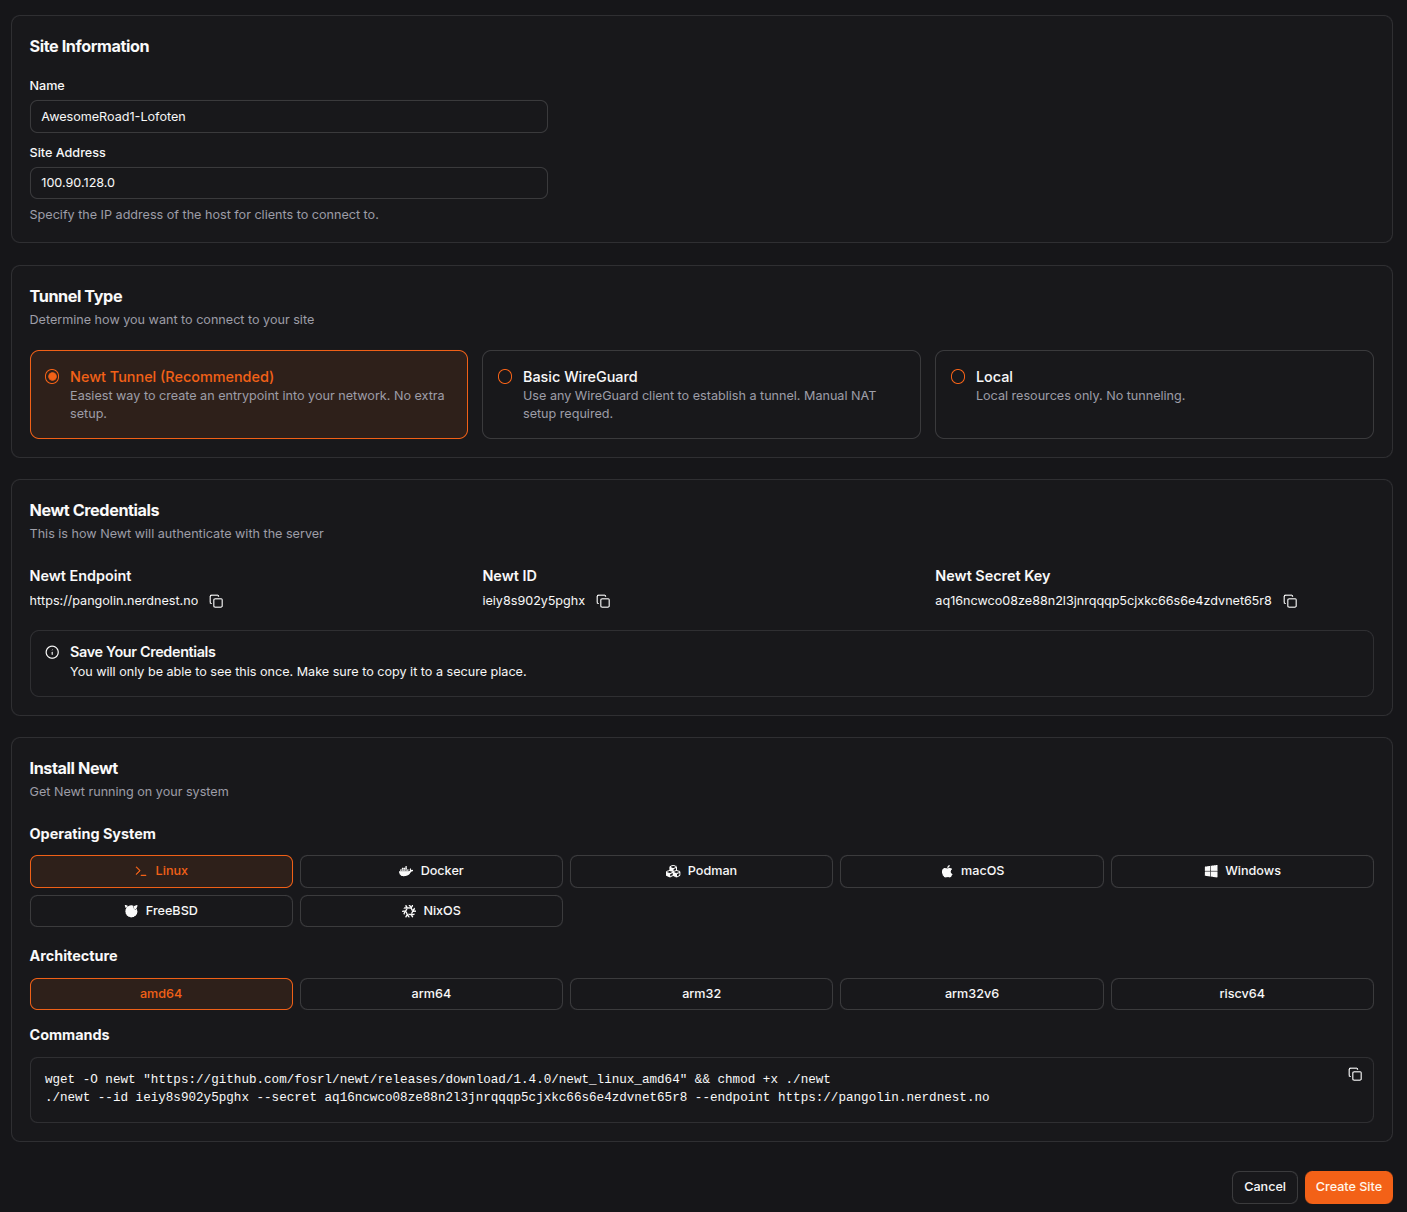
Task: Copy the install commands block
Action: [1355, 1074]
